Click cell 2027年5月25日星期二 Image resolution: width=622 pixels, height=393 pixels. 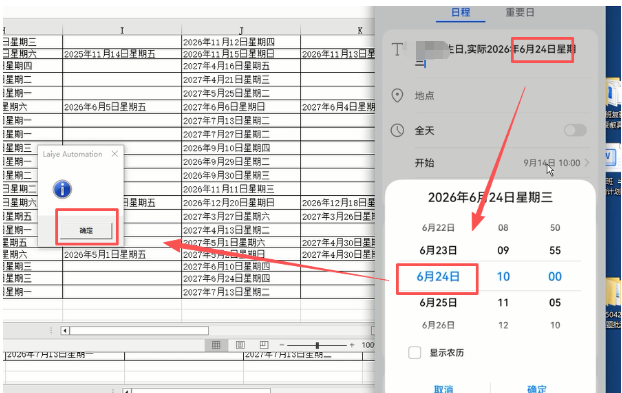pyautogui.click(x=241, y=93)
